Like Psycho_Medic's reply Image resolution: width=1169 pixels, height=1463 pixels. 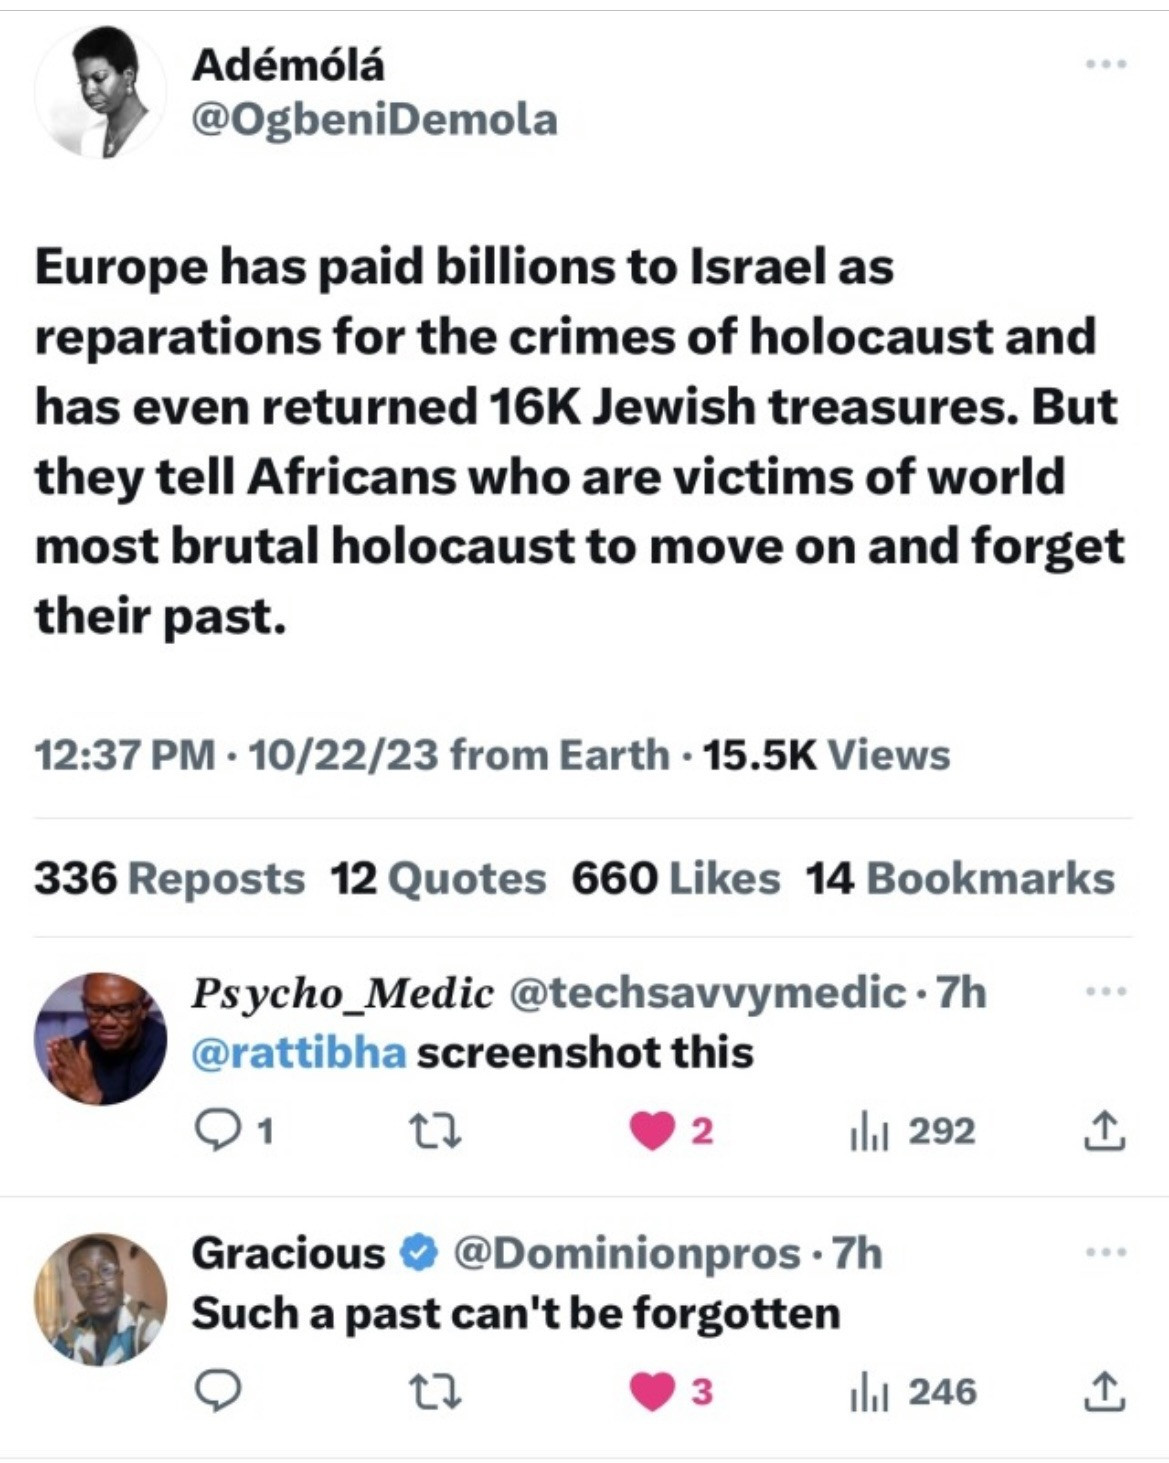[x=653, y=1132]
